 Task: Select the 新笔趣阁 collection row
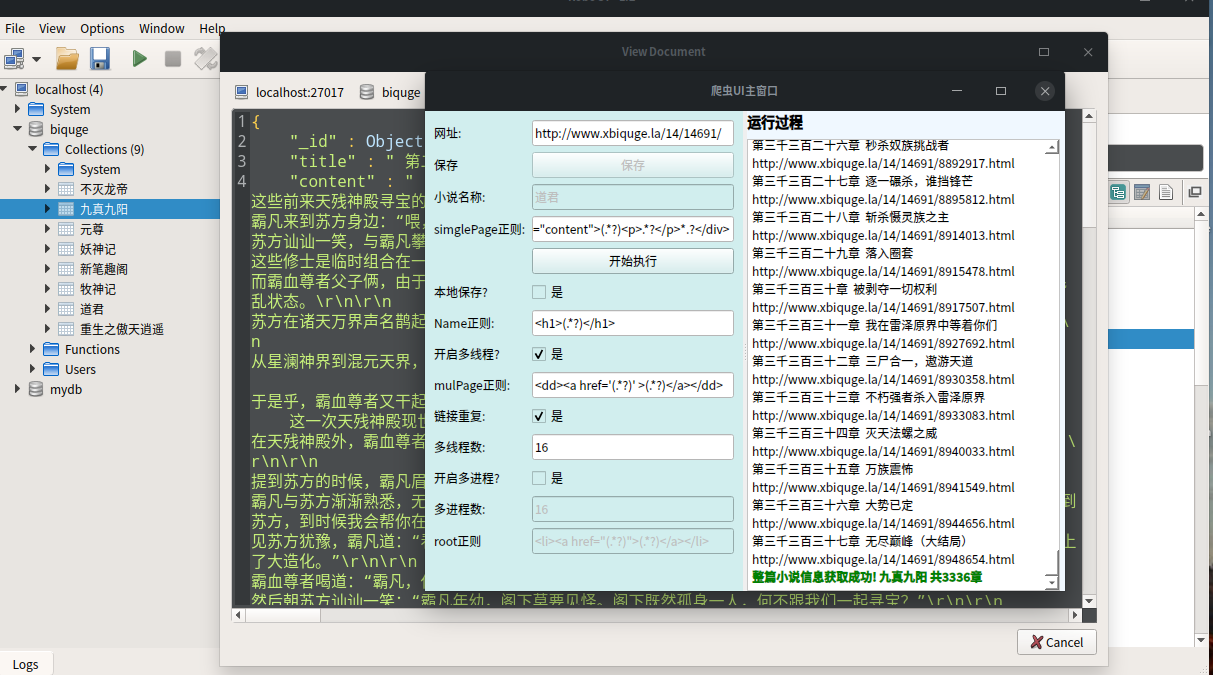pos(110,269)
